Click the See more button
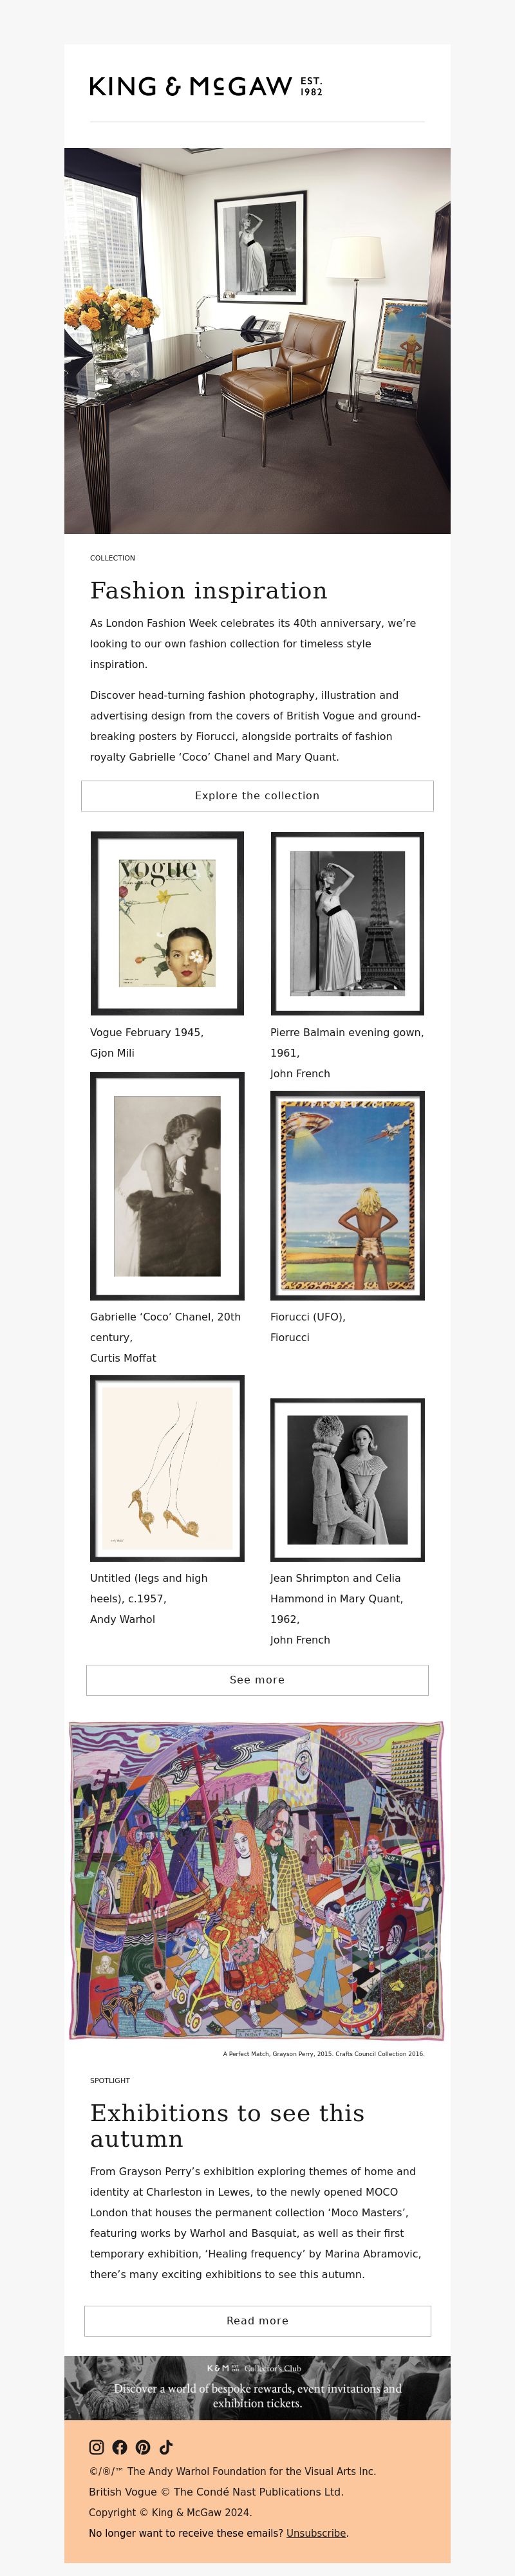Viewport: 515px width, 2576px height. coord(257,1679)
